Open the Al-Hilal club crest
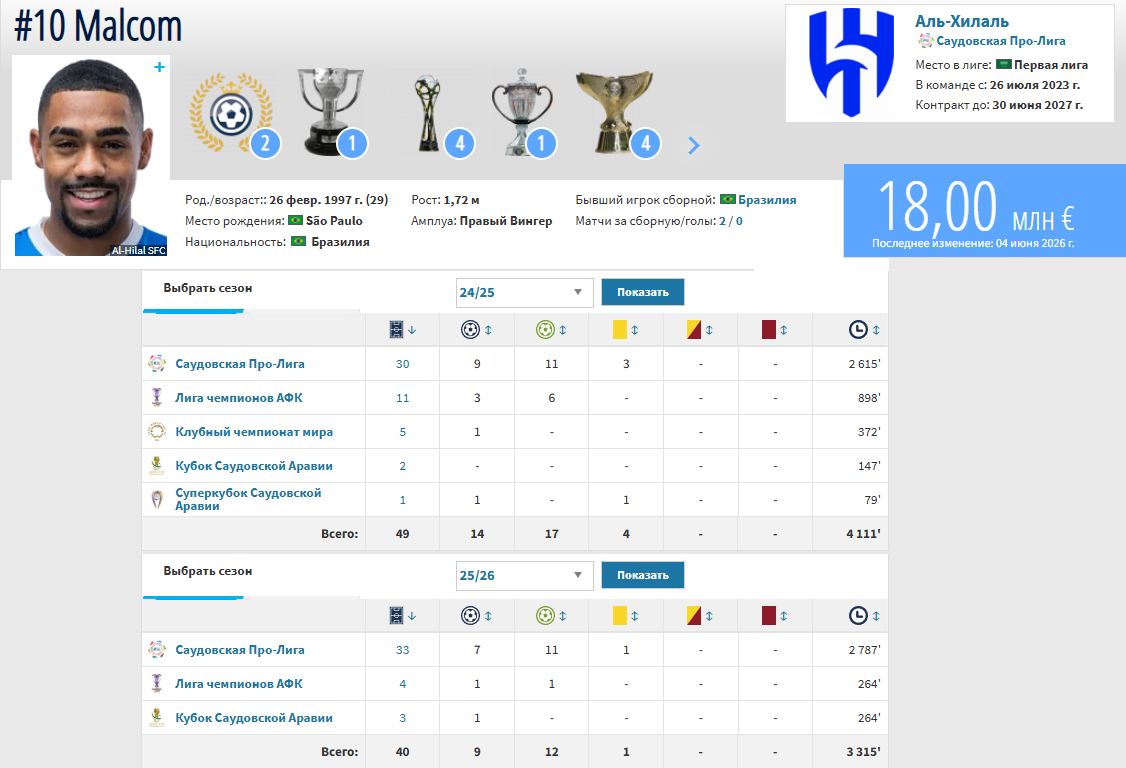1126x768 pixels. tap(850, 63)
